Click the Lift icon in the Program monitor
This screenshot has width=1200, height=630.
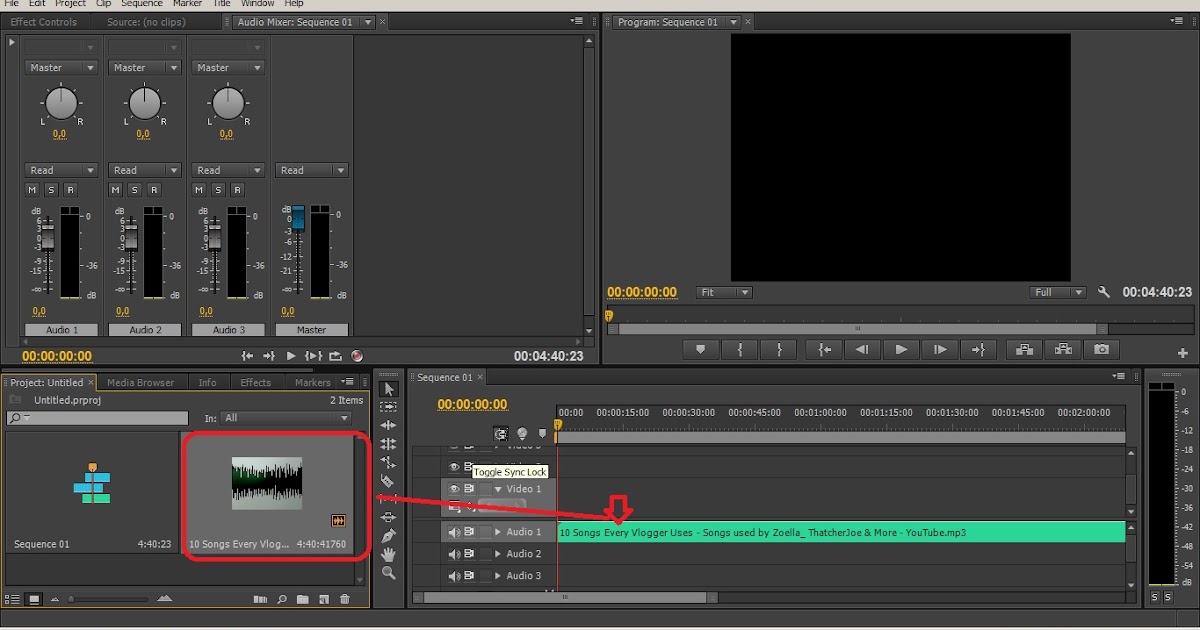pyautogui.click(x=1024, y=349)
